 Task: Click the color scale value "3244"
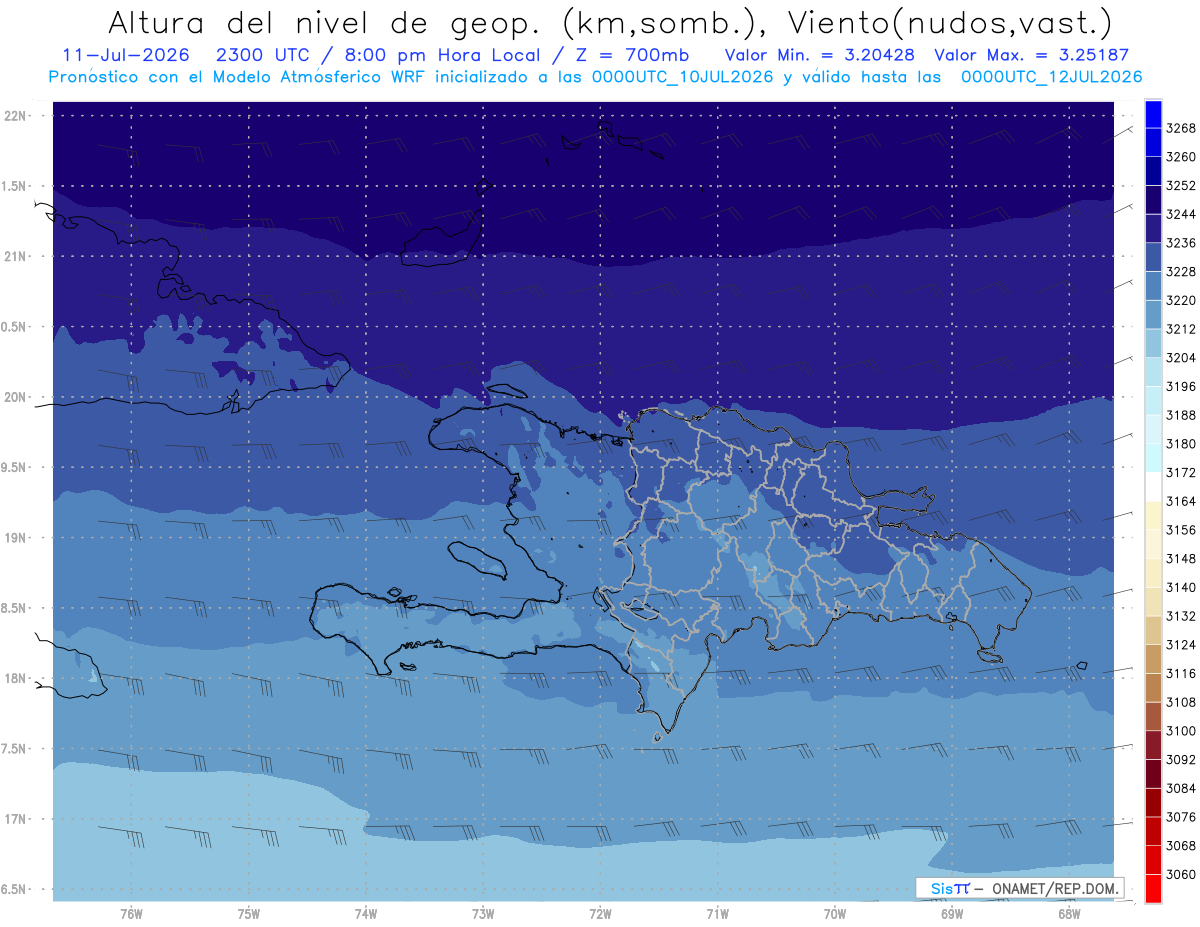coord(1181,214)
